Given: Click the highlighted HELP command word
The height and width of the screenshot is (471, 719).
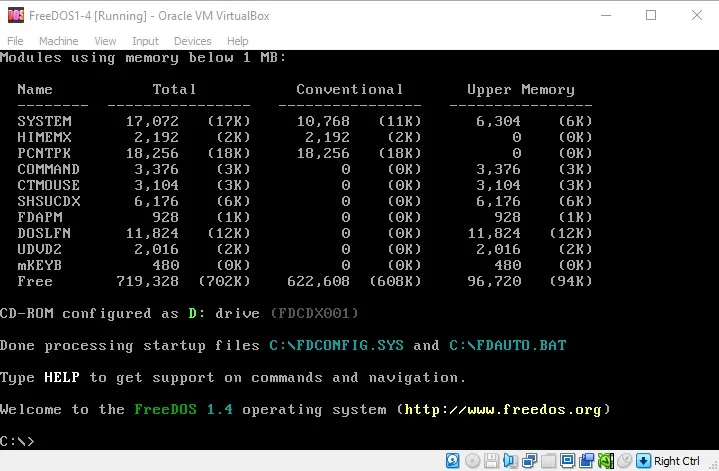Looking at the screenshot, I should point(62,377).
